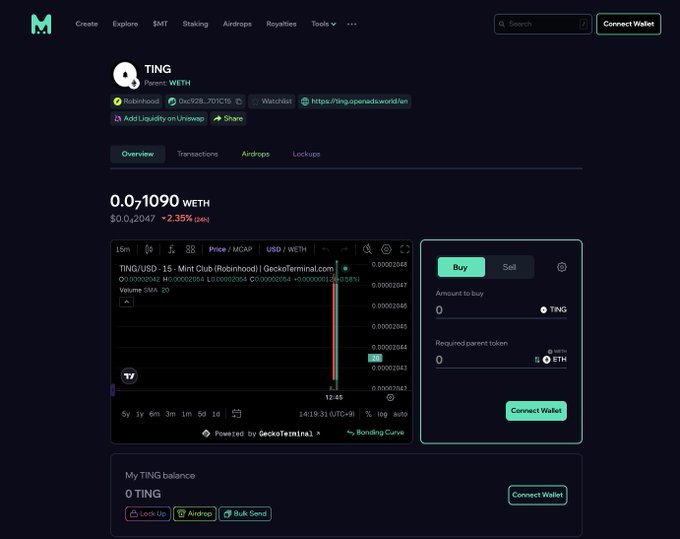The height and width of the screenshot is (539, 680).
Task: Open timezone selector 14:19:31 (UTC+9)
Action: [327, 414]
